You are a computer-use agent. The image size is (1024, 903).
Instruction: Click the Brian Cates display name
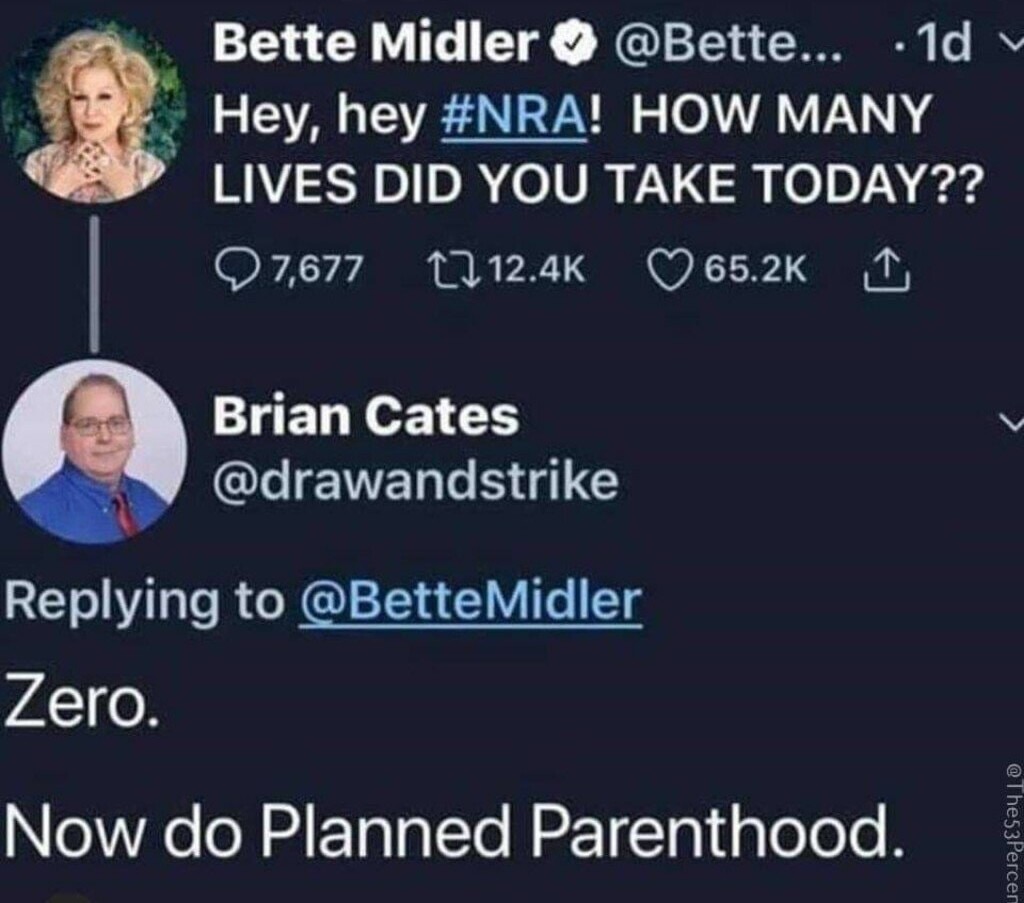coord(365,417)
